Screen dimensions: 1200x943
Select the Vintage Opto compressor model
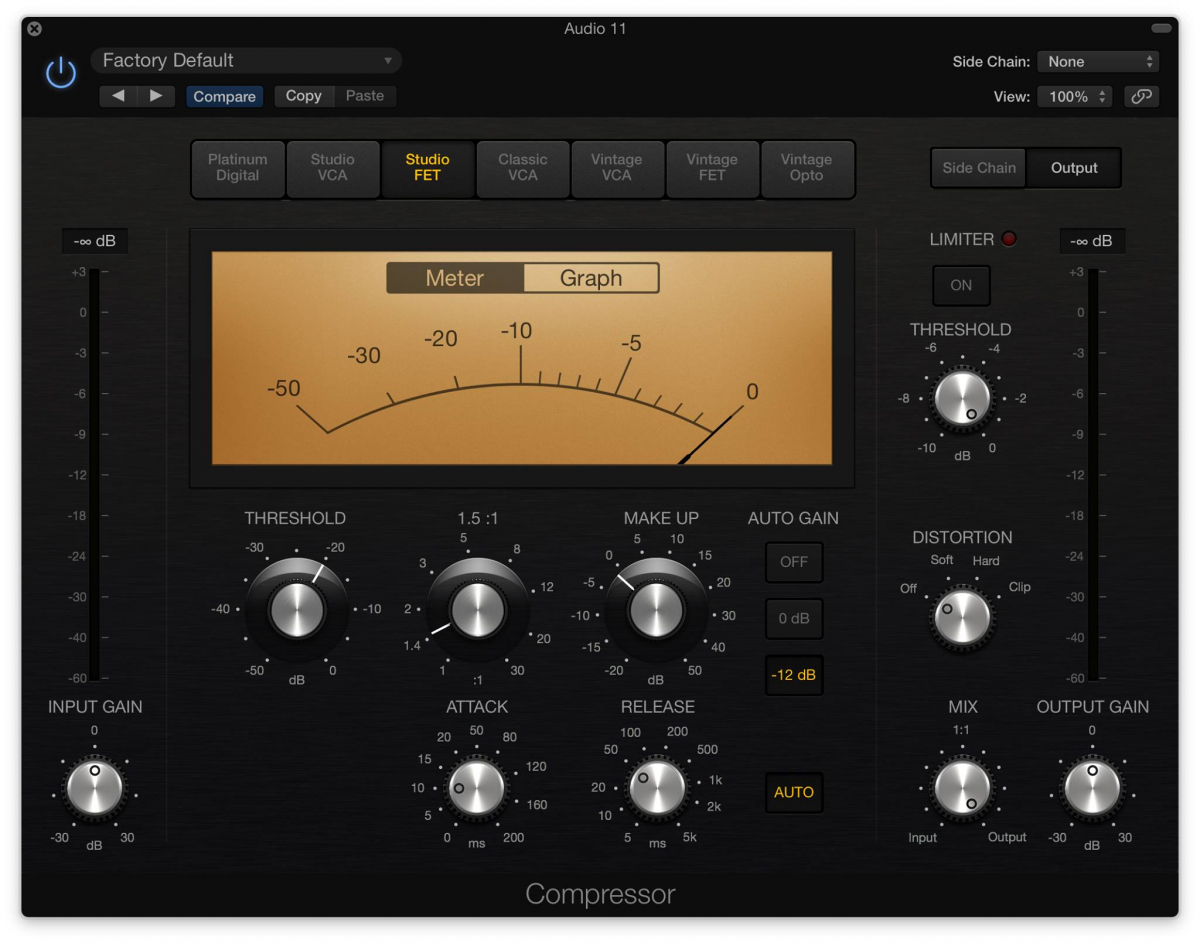pos(806,168)
